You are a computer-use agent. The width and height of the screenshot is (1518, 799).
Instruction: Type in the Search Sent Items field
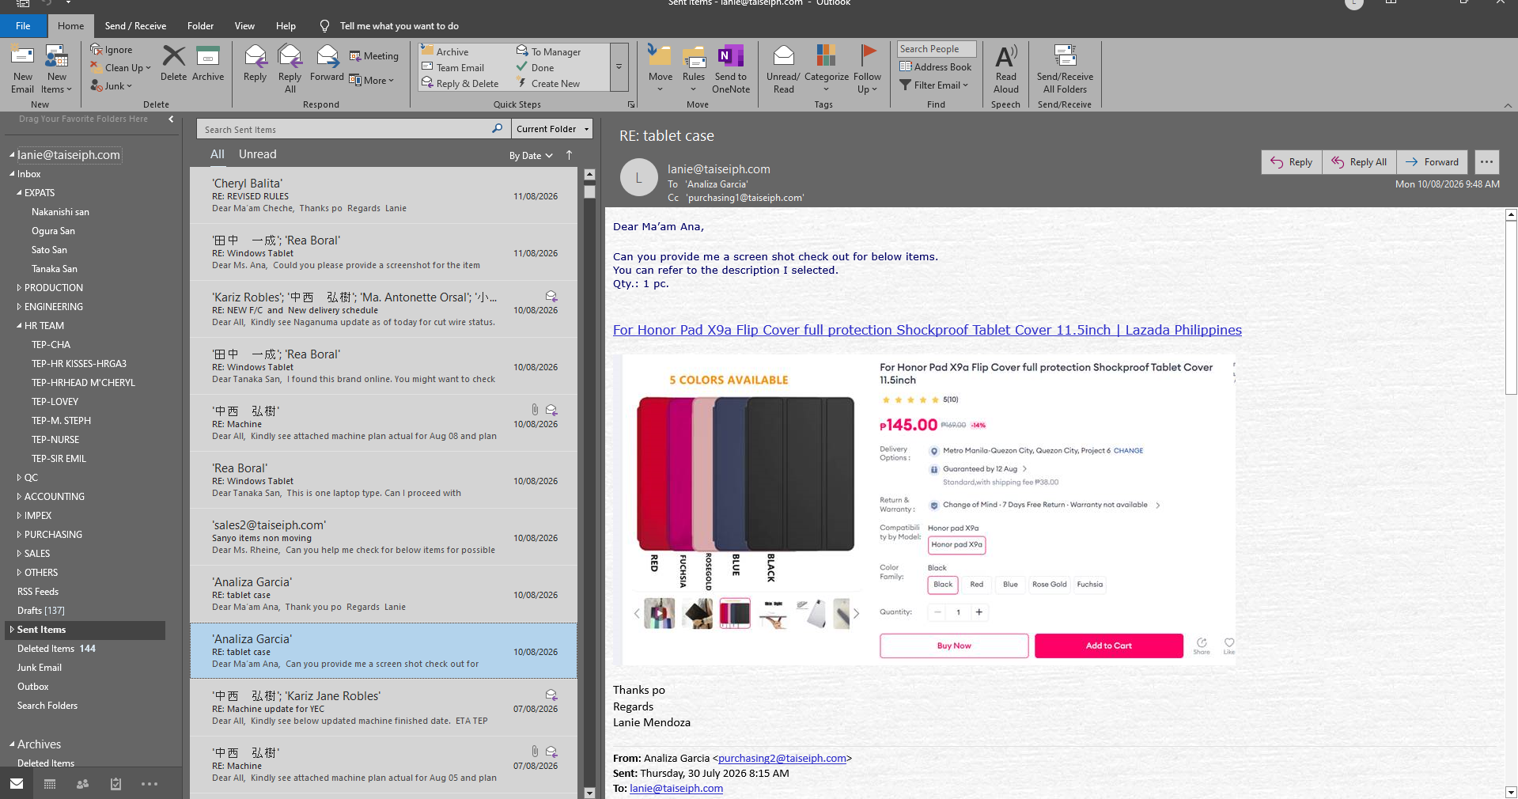coord(345,129)
